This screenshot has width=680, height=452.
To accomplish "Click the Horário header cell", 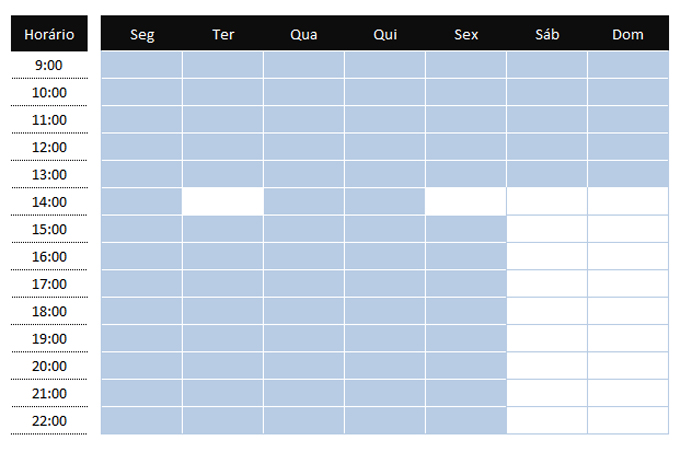I will click(49, 34).
